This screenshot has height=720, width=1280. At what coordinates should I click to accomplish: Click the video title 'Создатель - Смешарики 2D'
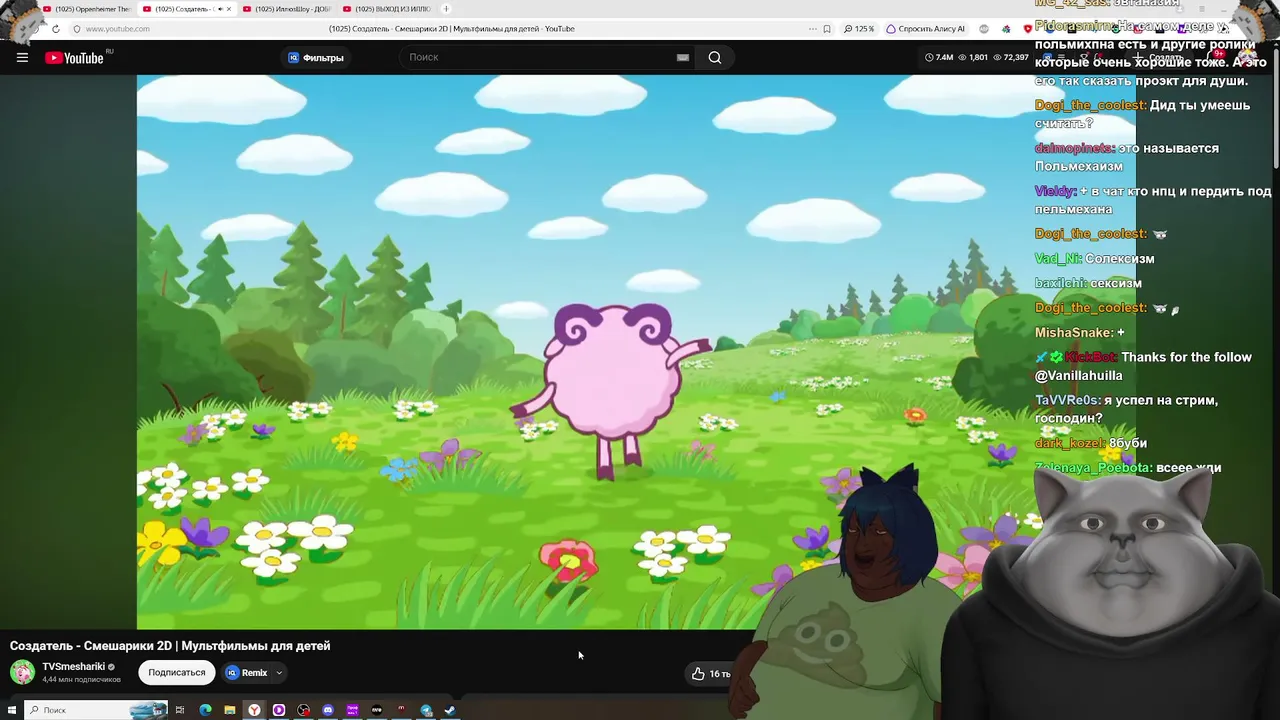point(170,646)
